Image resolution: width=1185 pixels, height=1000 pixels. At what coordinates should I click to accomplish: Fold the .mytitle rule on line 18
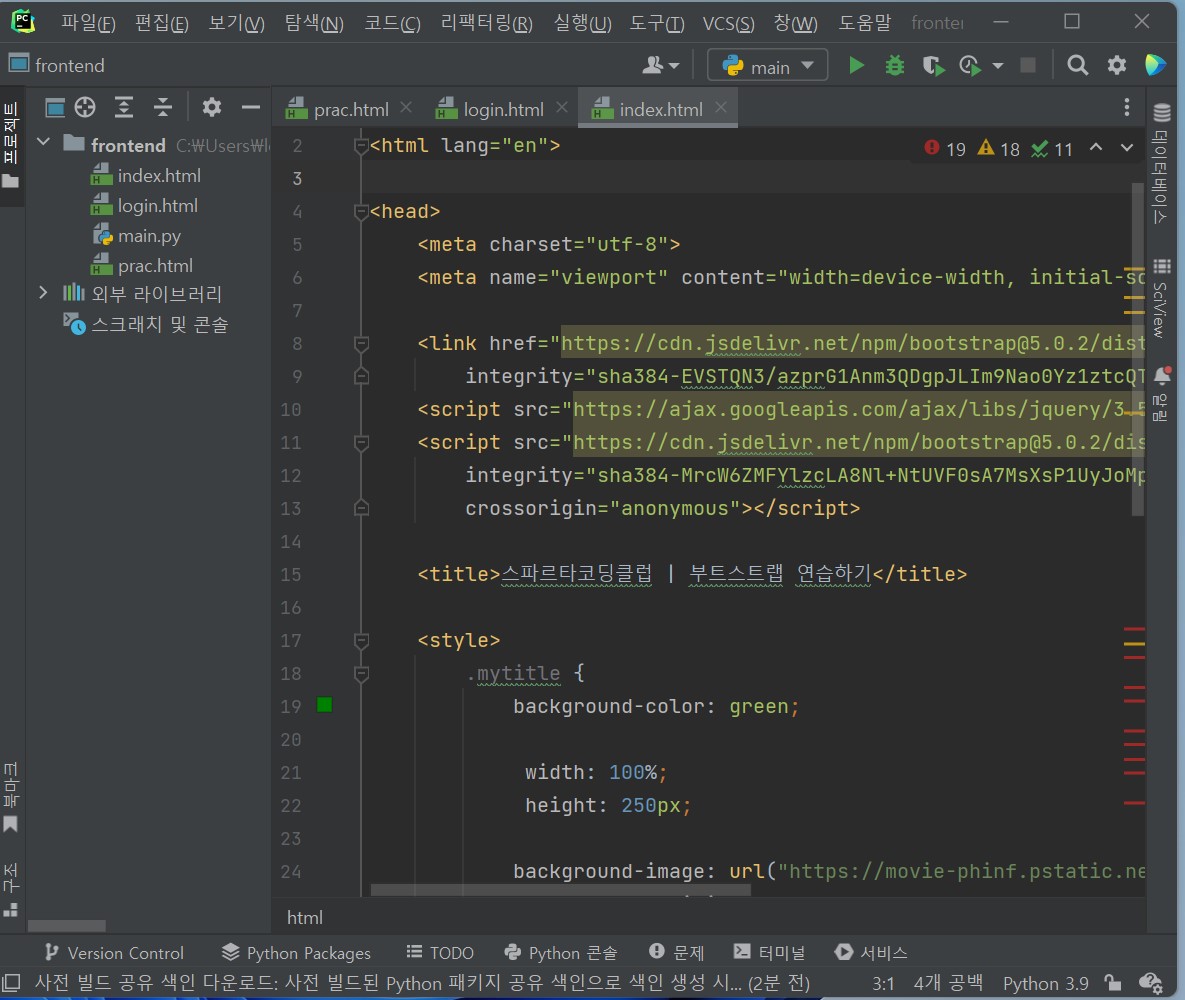tap(361, 673)
